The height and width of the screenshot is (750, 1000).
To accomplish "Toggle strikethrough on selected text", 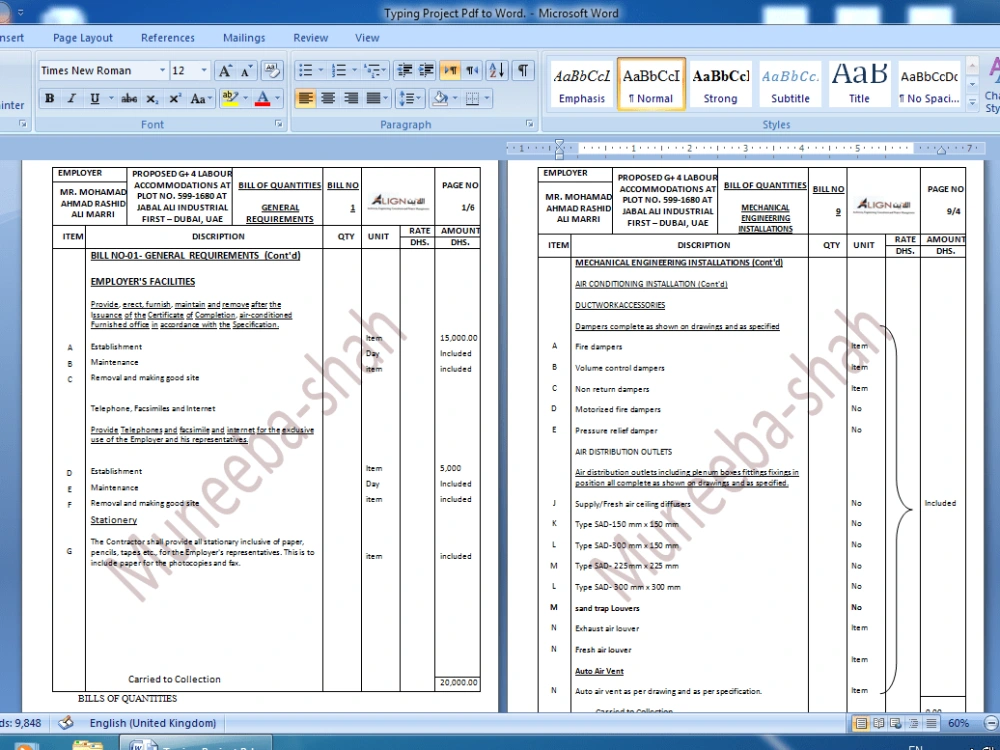I will pyautogui.click(x=129, y=99).
